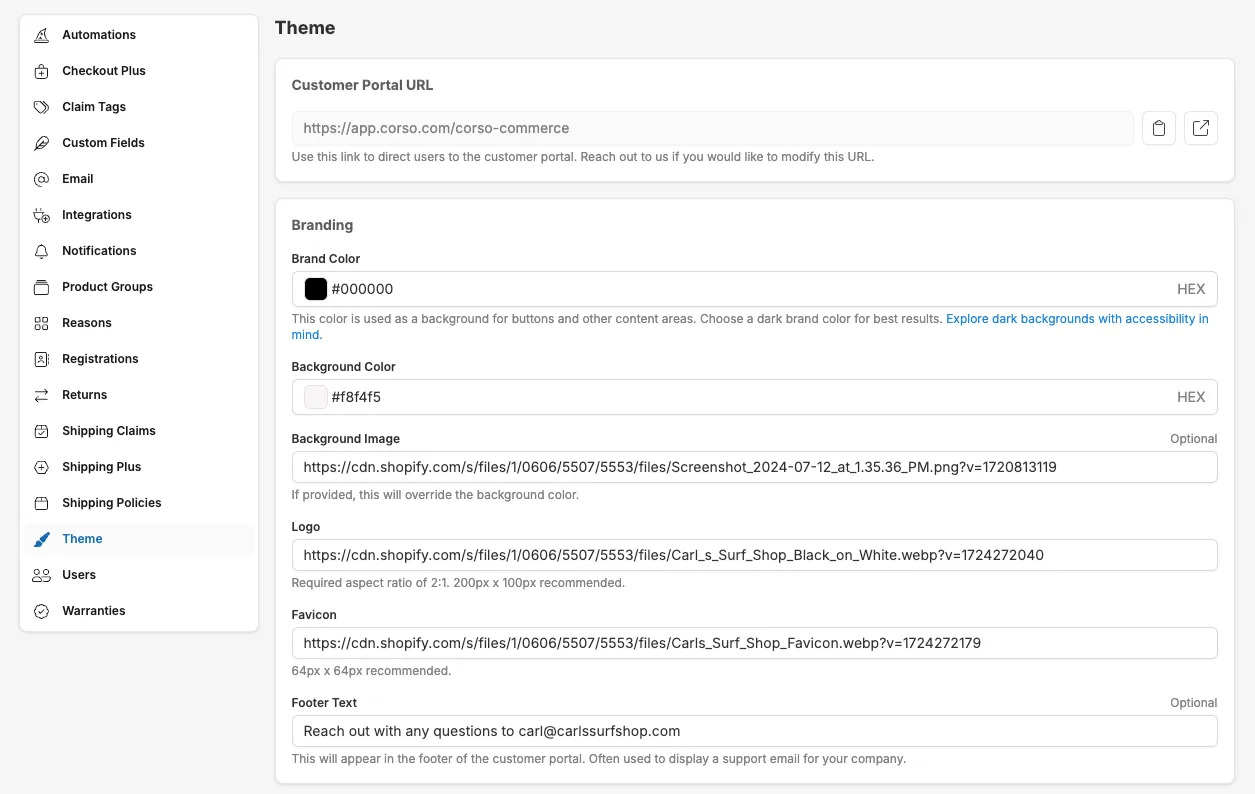Click the Users people icon
The width and height of the screenshot is (1255, 794).
tap(41, 575)
